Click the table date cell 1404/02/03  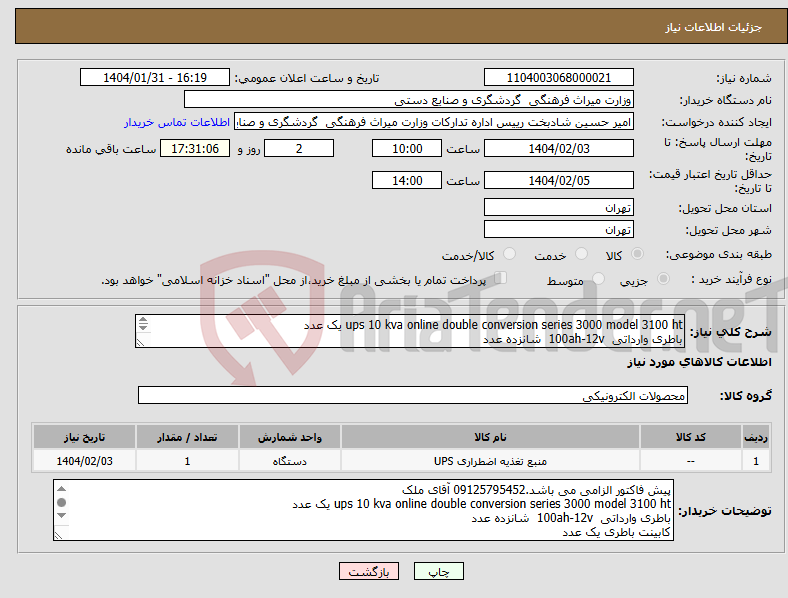pyautogui.click(x=84, y=461)
